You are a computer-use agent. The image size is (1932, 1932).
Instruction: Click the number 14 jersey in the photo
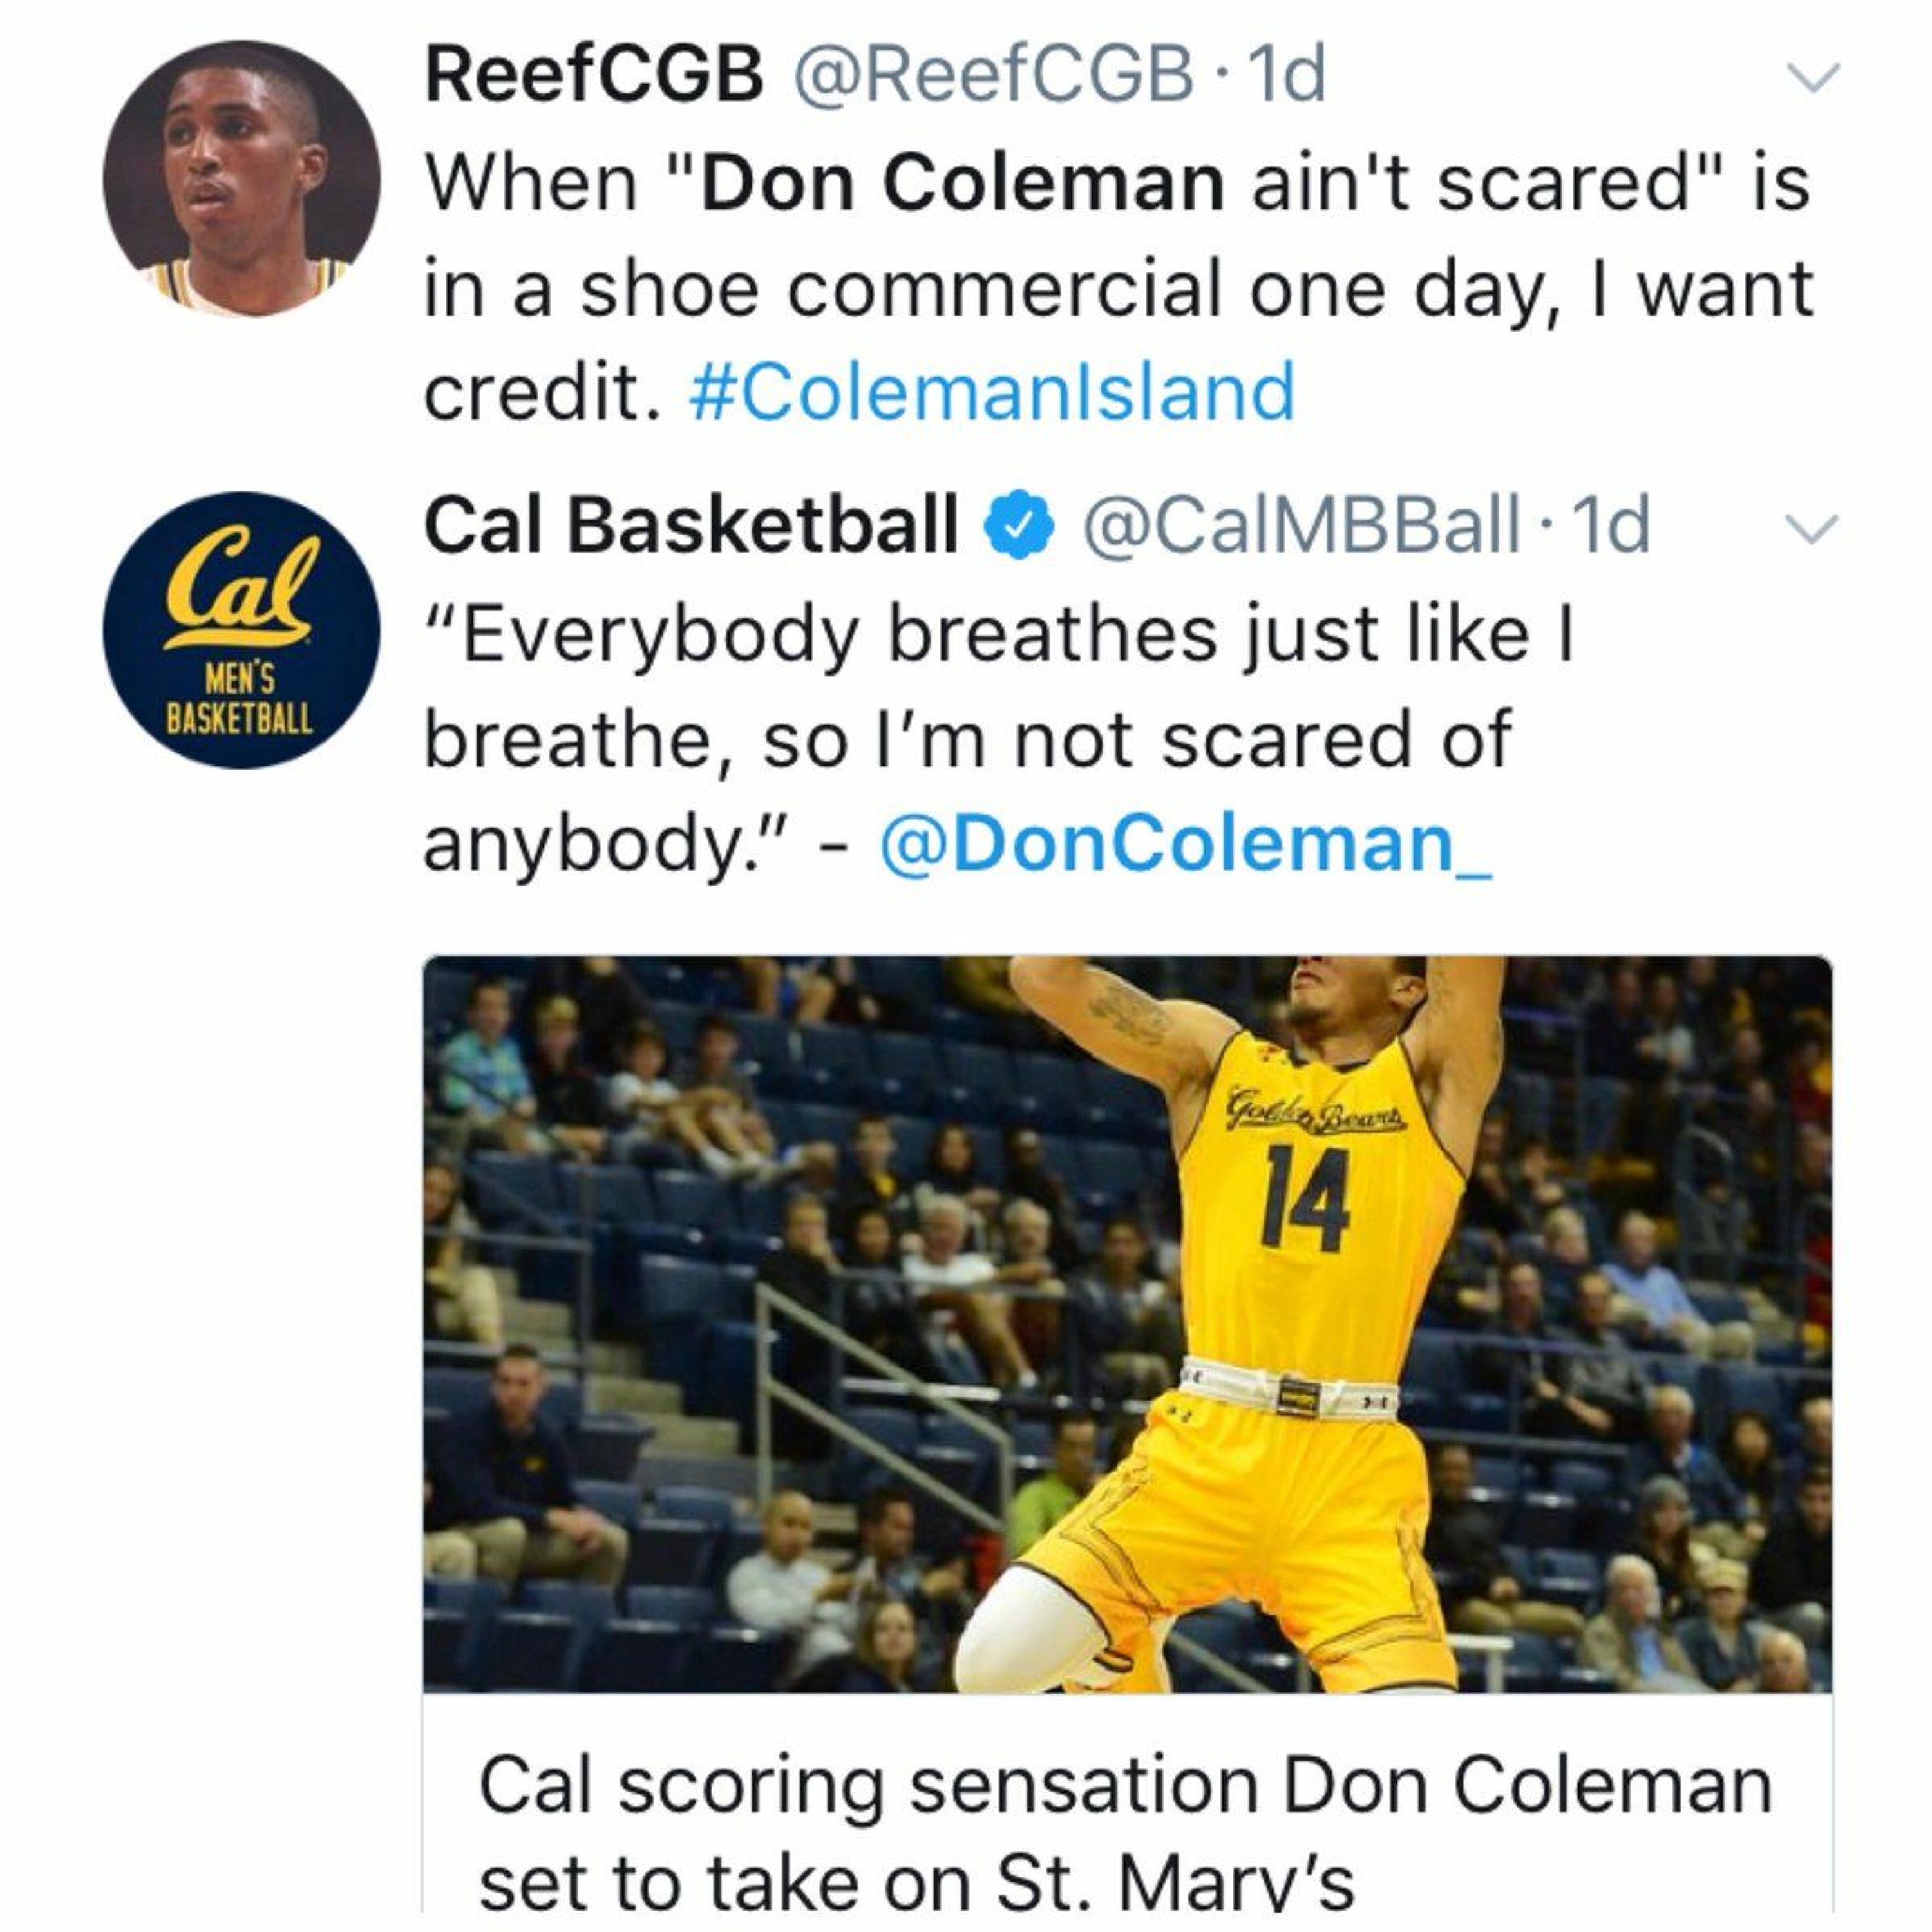tap(1306, 1195)
